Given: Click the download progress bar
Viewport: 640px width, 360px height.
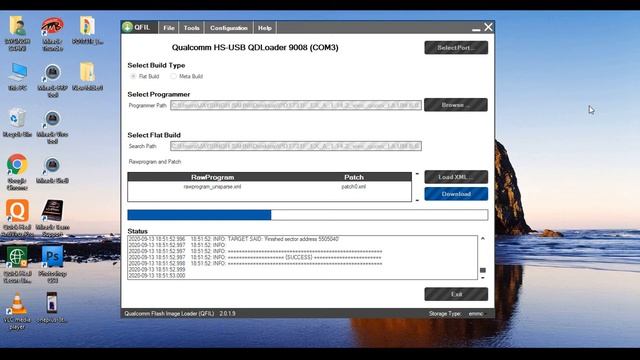Looking at the screenshot, I should (x=307, y=215).
